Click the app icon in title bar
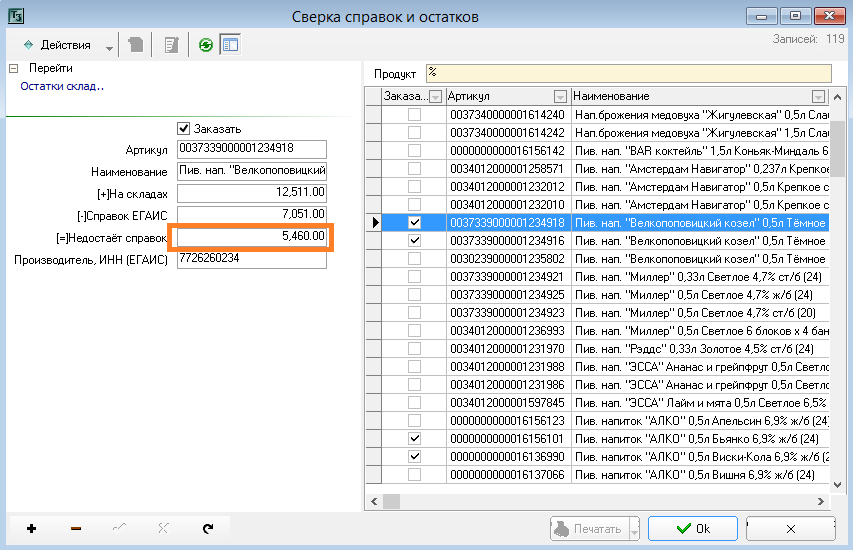853x550 pixels. pos(16,16)
